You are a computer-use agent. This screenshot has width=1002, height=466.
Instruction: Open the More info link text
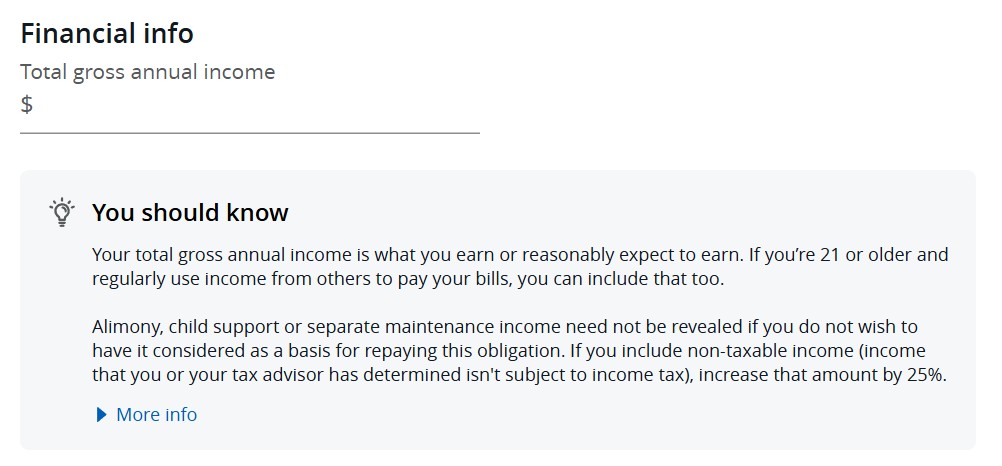[x=157, y=415]
